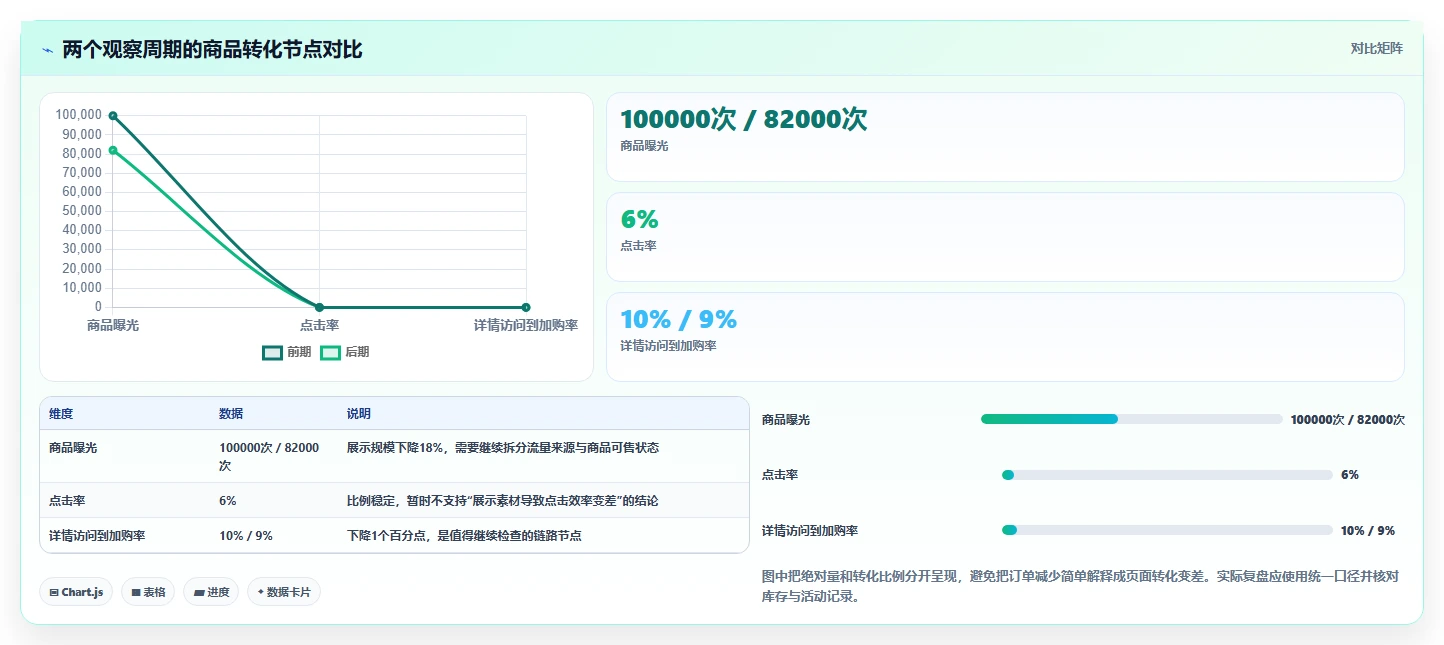Click the 100000次 / 82000次 data card

tap(1005, 137)
